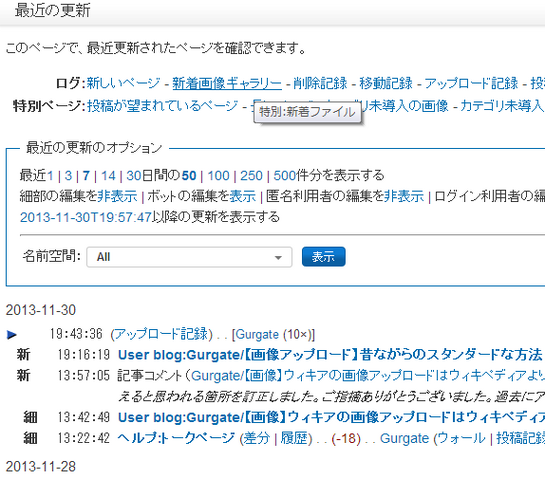Show changes since 2013-11-30T19:57:47

pos(86,217)
